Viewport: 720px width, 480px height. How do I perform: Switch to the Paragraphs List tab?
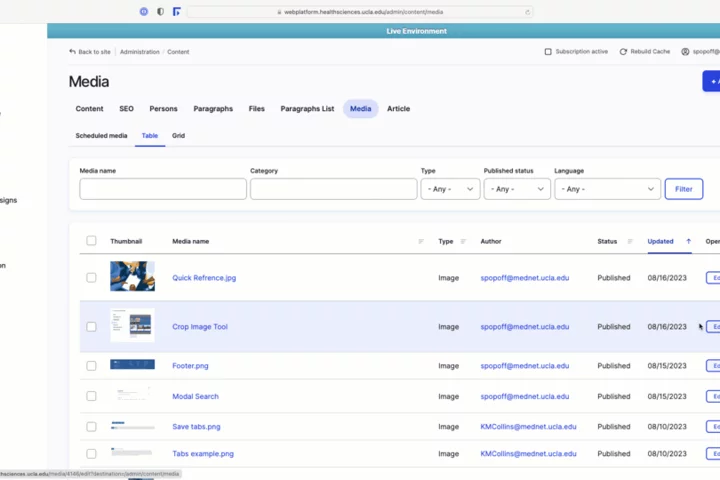click(307, 108)
